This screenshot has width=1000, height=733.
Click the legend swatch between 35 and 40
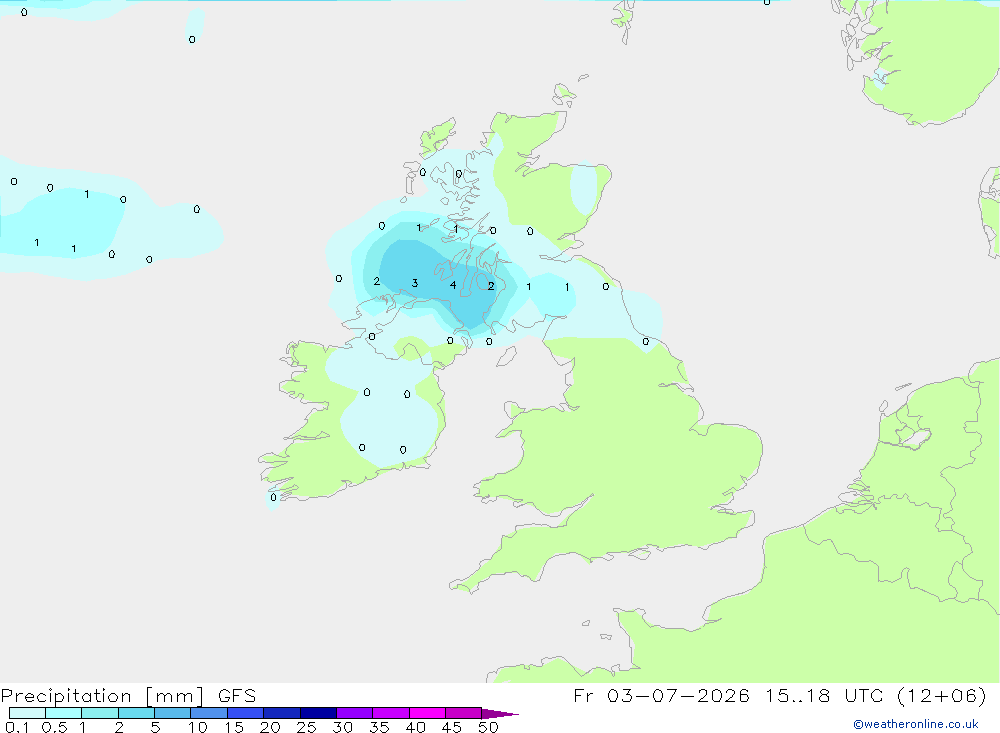(391, 713)
